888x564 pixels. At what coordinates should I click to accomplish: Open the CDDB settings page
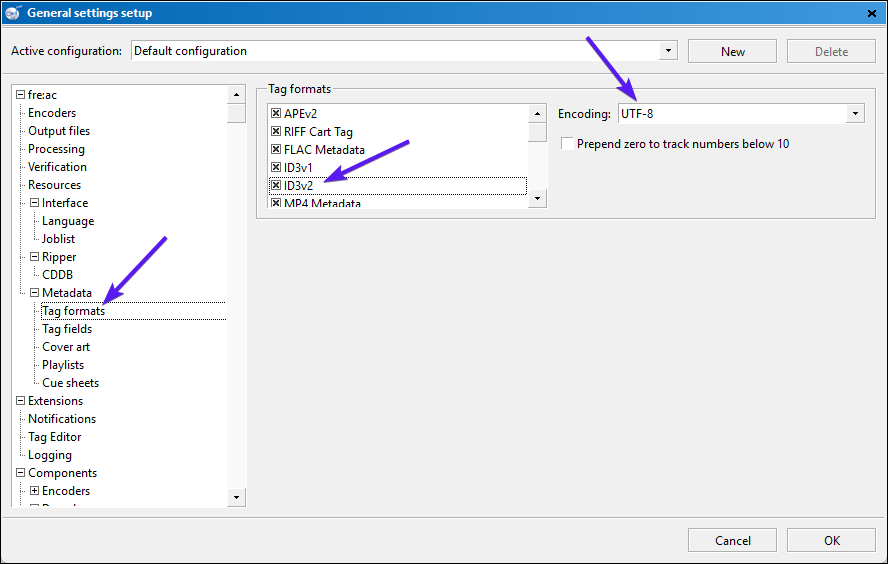click(x=57, y=275)
